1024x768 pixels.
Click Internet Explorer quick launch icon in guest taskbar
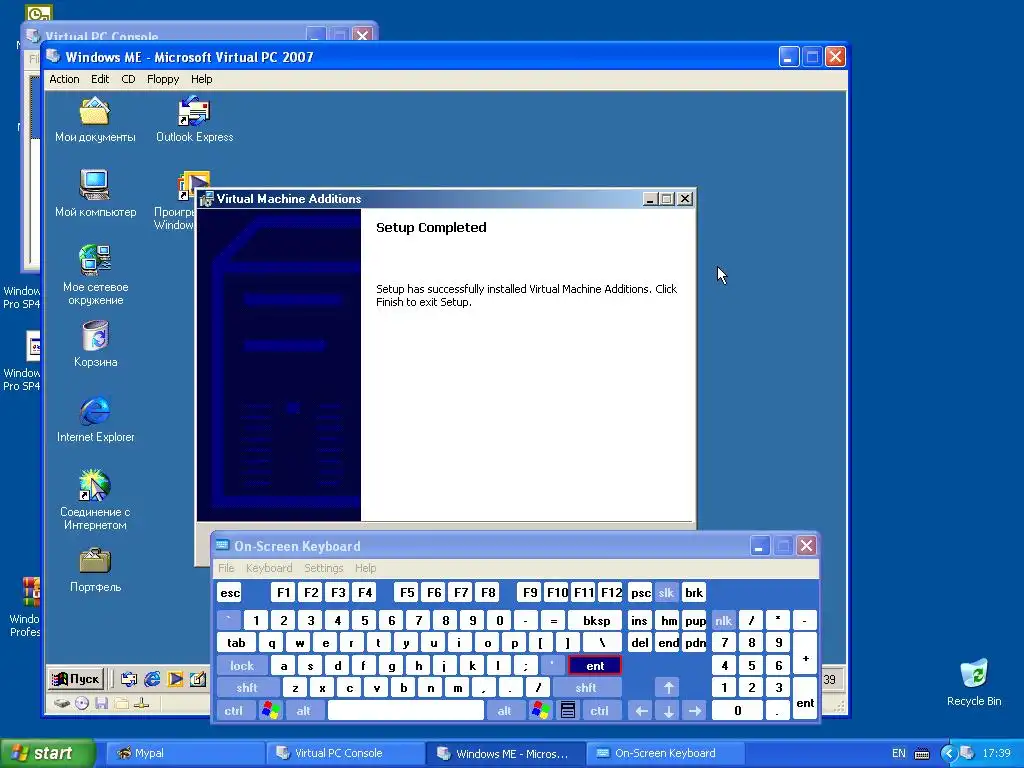tap(152, 679)
